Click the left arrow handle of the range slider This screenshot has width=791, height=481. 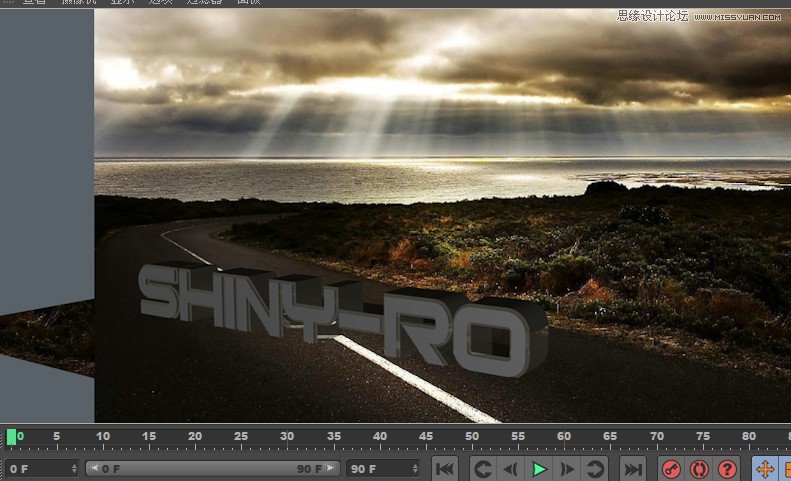click(x=94, y=468)
